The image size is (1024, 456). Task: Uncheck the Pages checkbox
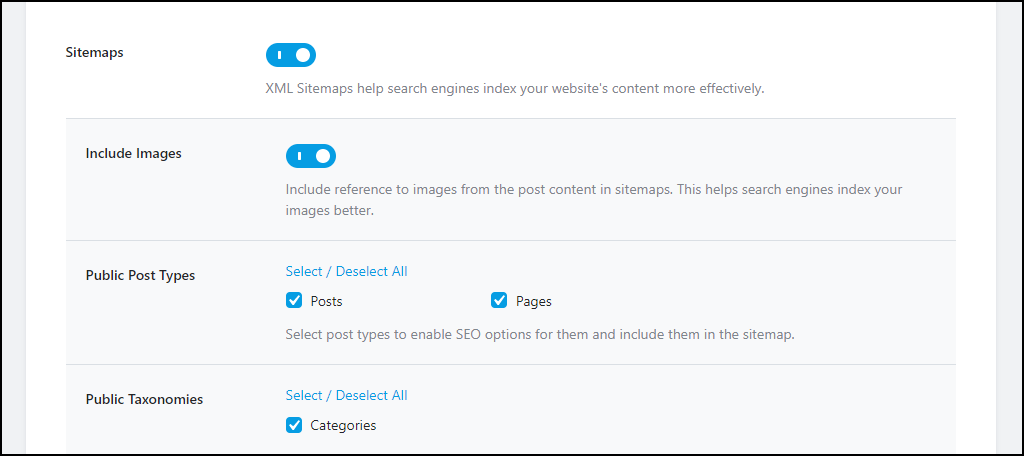pyautogui.click(x=499, y=301)
